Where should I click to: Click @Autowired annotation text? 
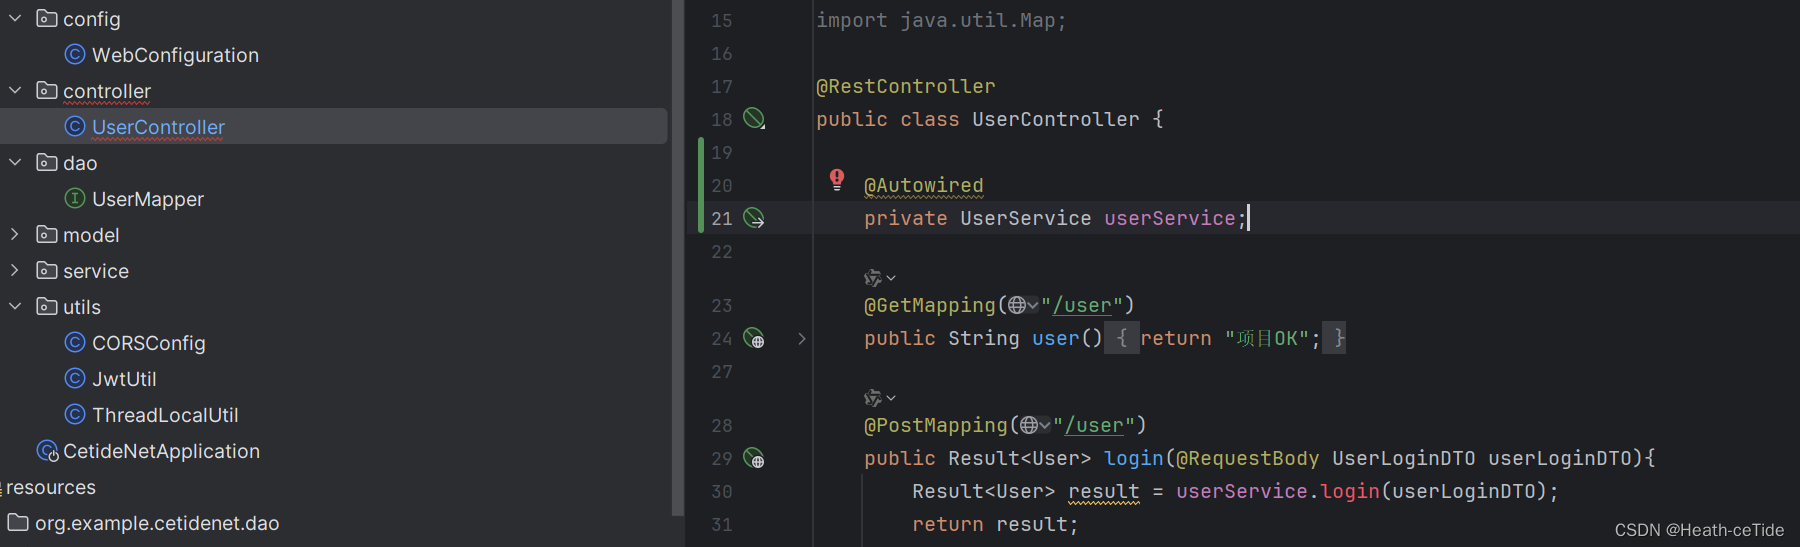(x=924, y=185)
